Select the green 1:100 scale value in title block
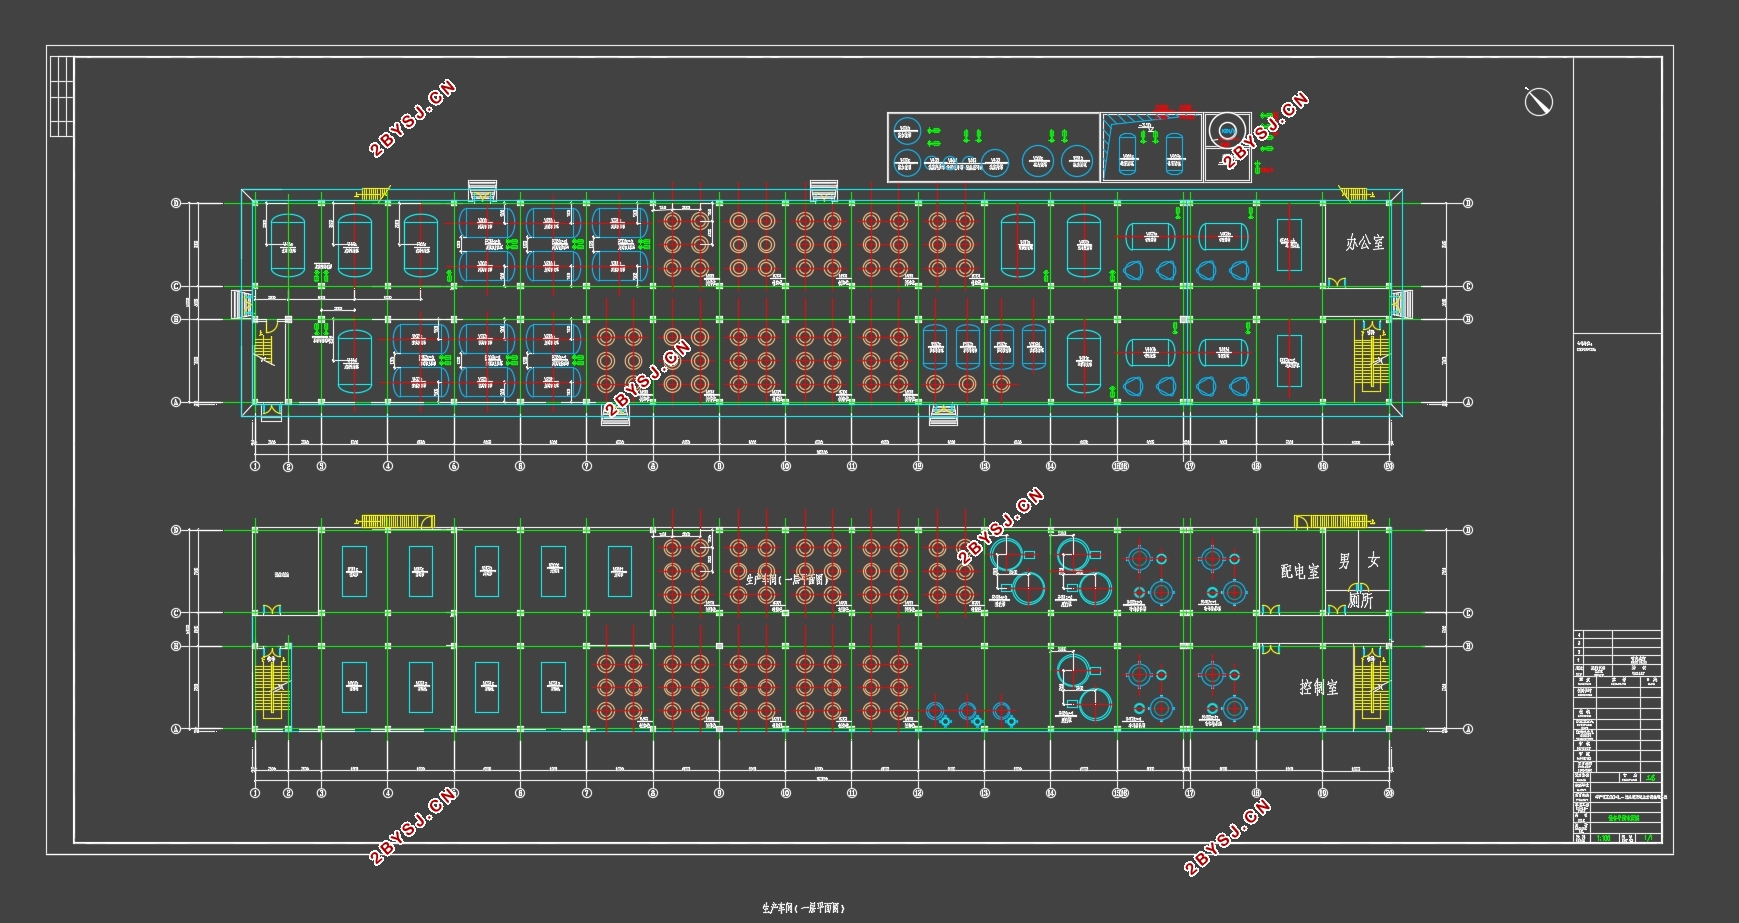This screenshot has height=923, width=1739. (1604, 838)
